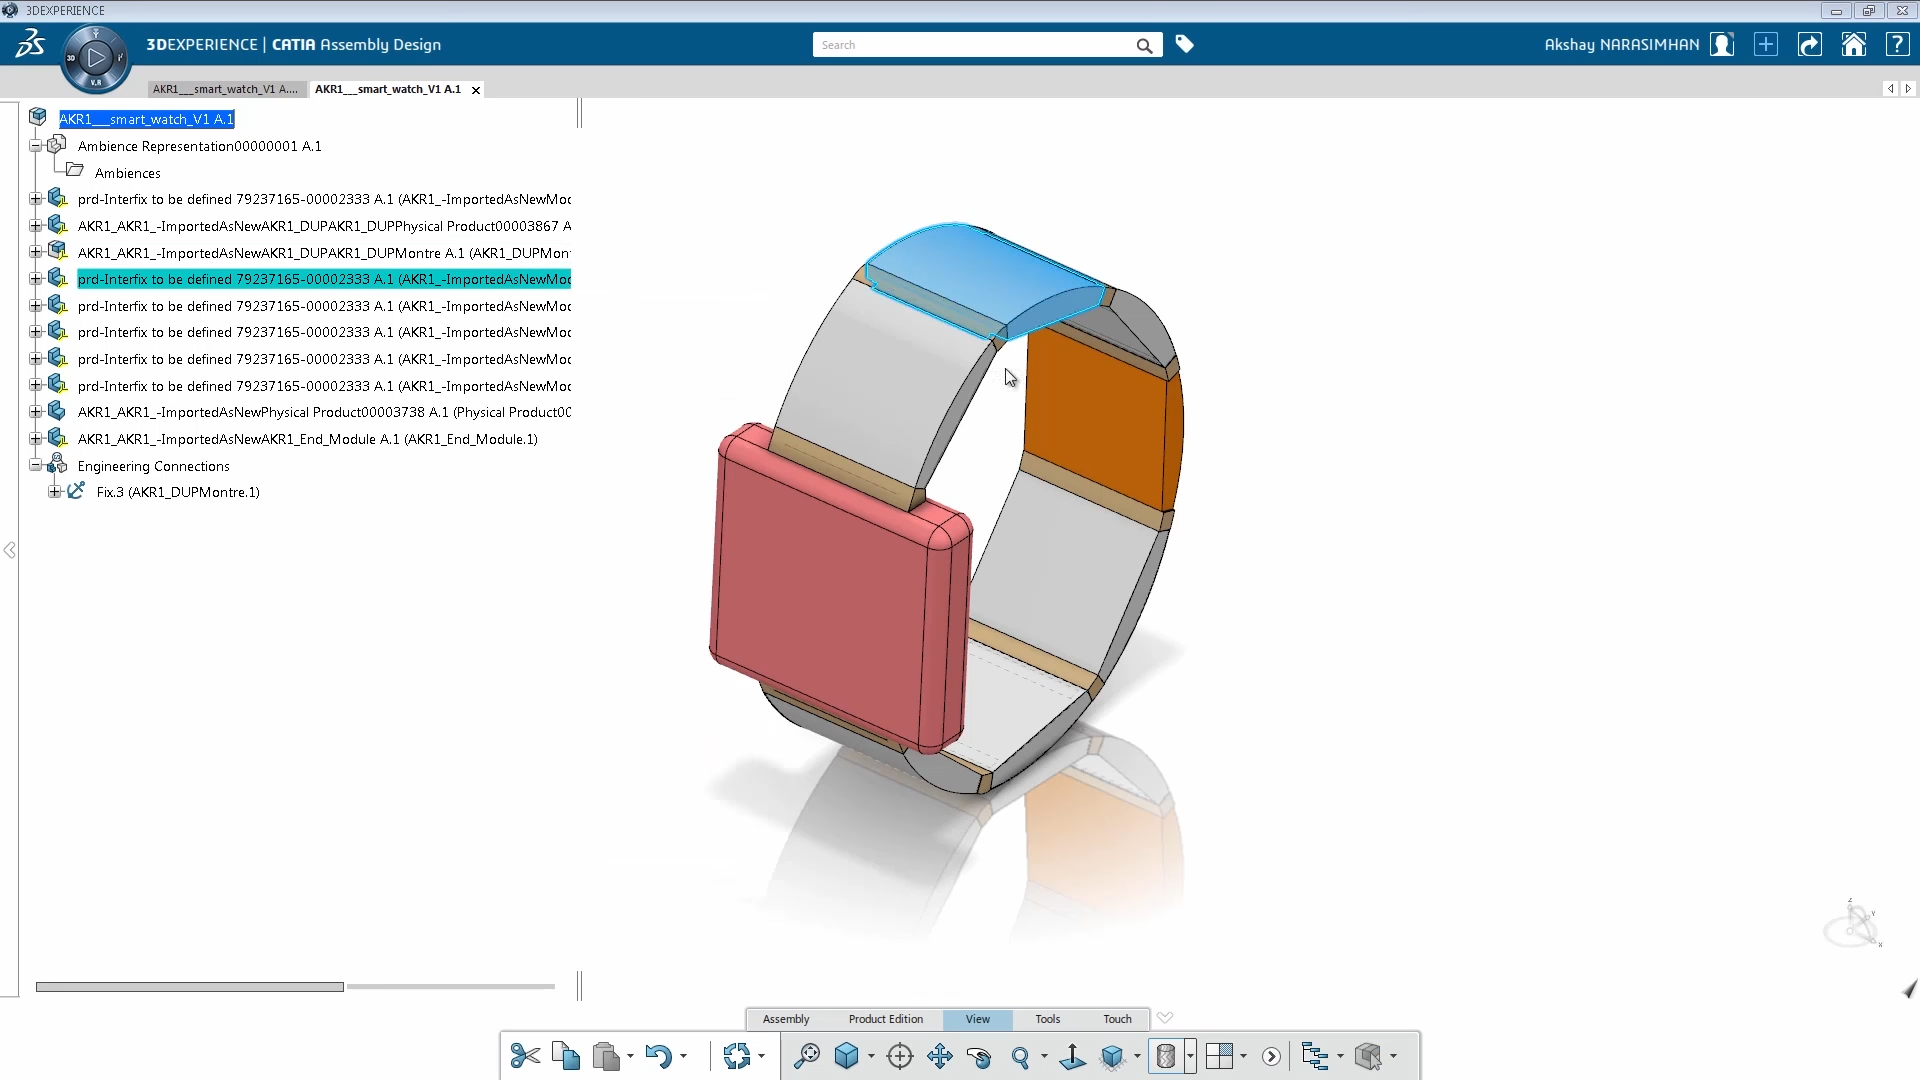Open the Product Edition tab
Viewport: 1920px width, 1080px height.
click(885, 1019)
